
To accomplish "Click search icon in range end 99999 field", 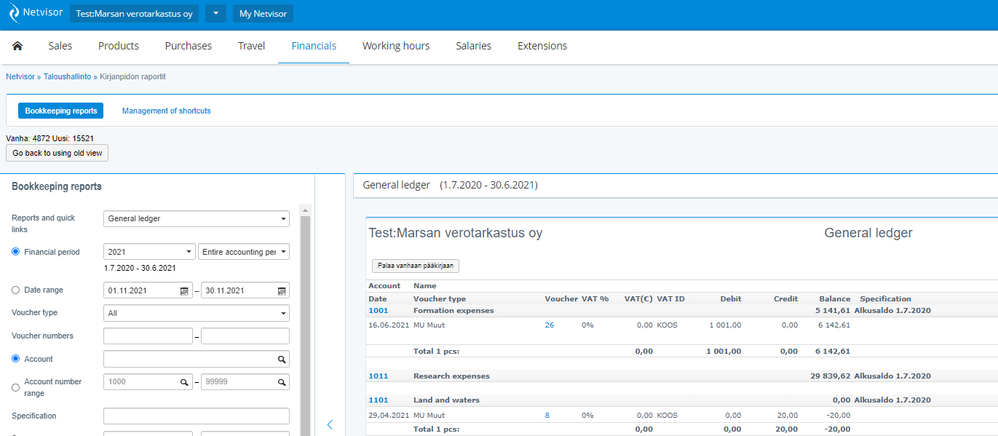I will pos(281,383).
